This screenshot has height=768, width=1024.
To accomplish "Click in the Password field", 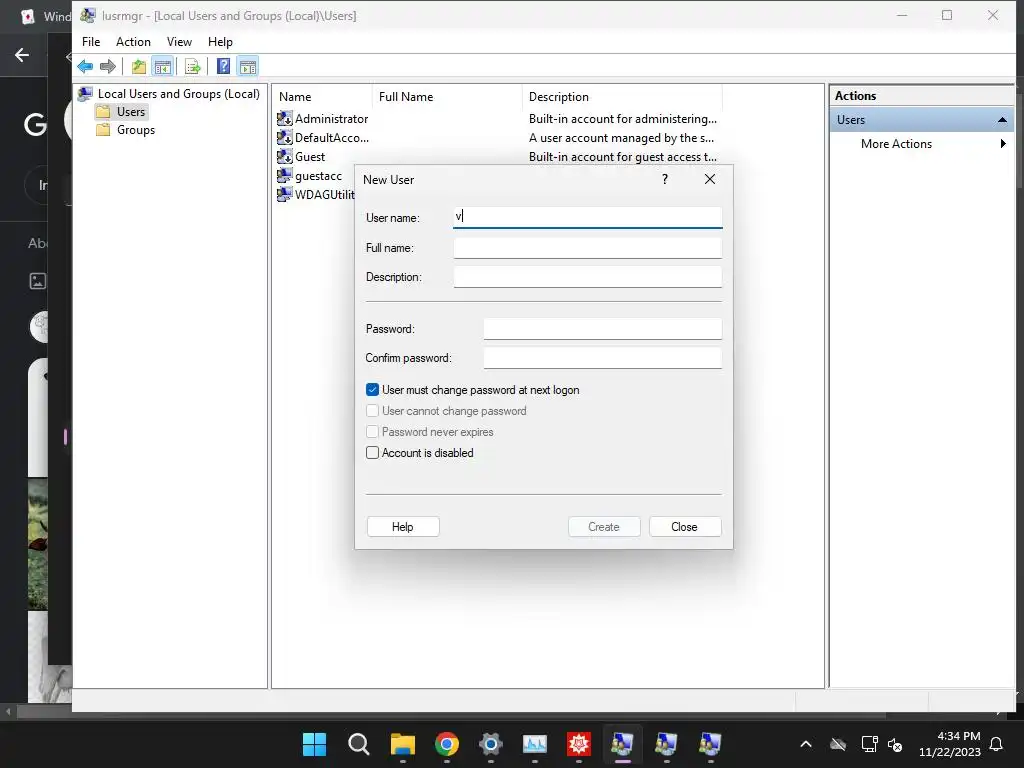I will click(x=603, y=328).
